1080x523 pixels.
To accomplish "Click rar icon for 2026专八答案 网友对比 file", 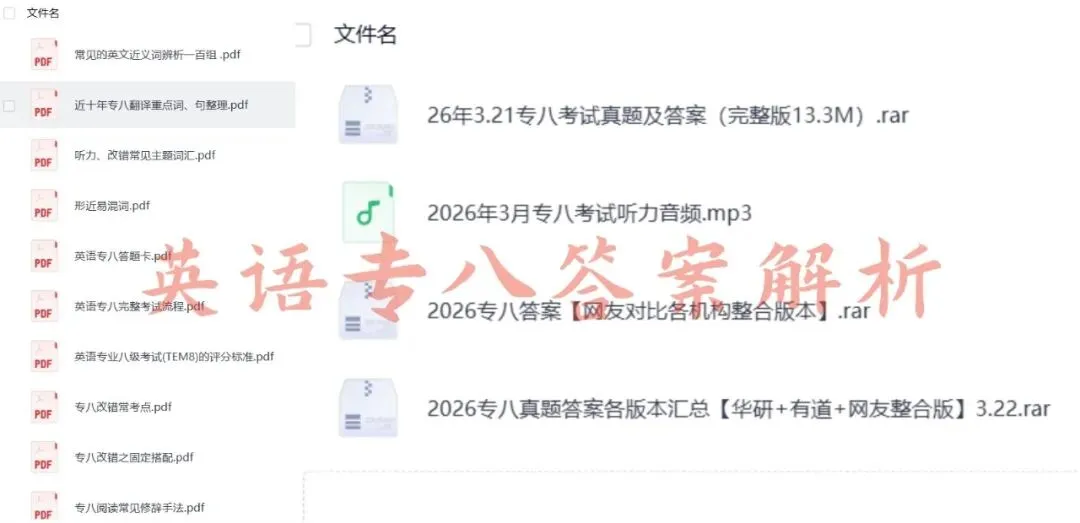I will [368, 310].
